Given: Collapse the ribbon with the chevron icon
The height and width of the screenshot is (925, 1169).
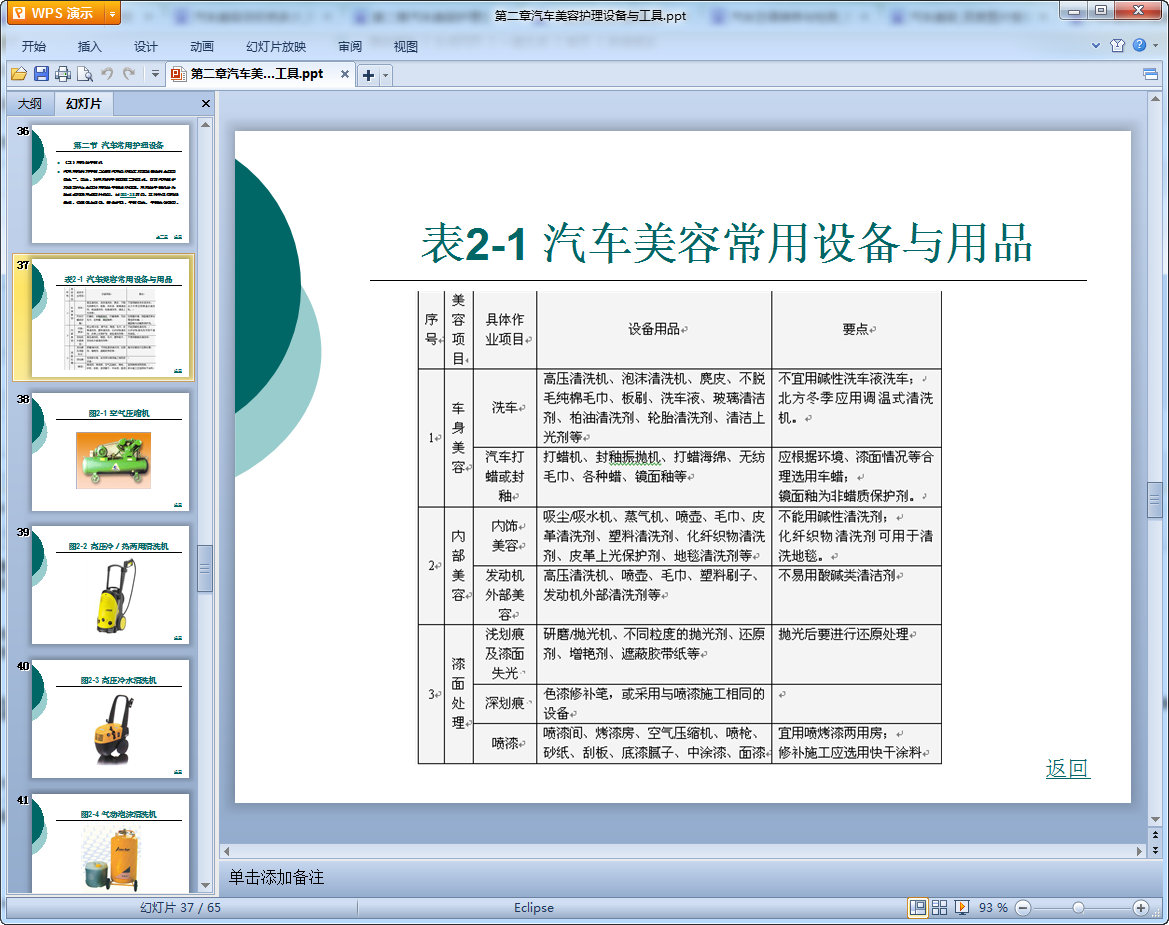Looking at the screenshot, I should click(1096, 45).
